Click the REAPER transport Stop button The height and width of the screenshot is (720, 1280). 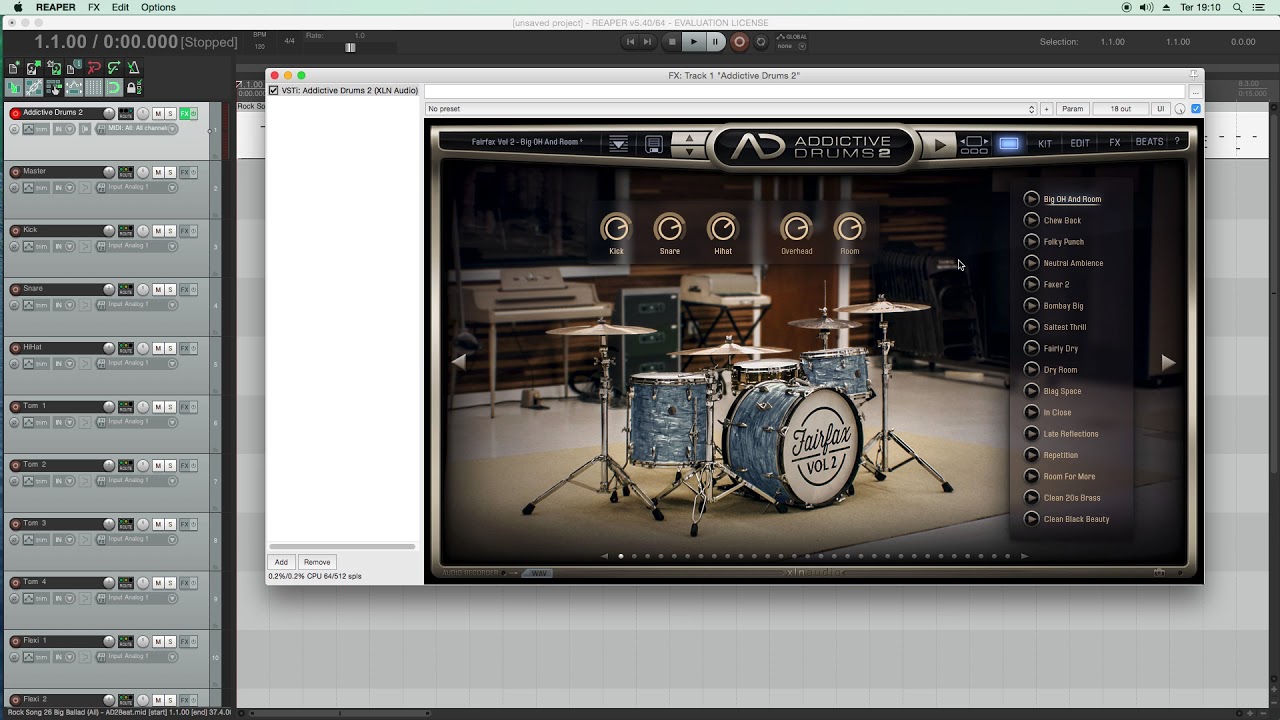point(672,42)
